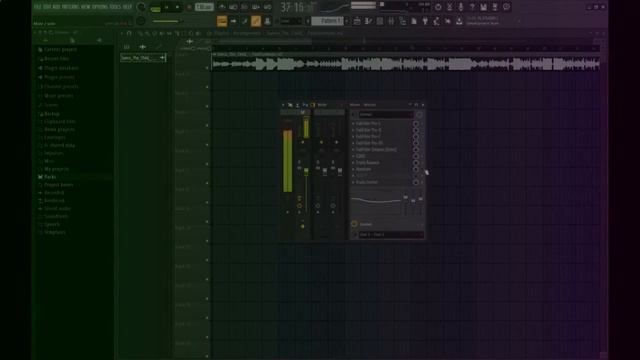Screen dimensions: 640x360
Task: Click the Fruity Balance effect slot
Action: click(382, 162)
